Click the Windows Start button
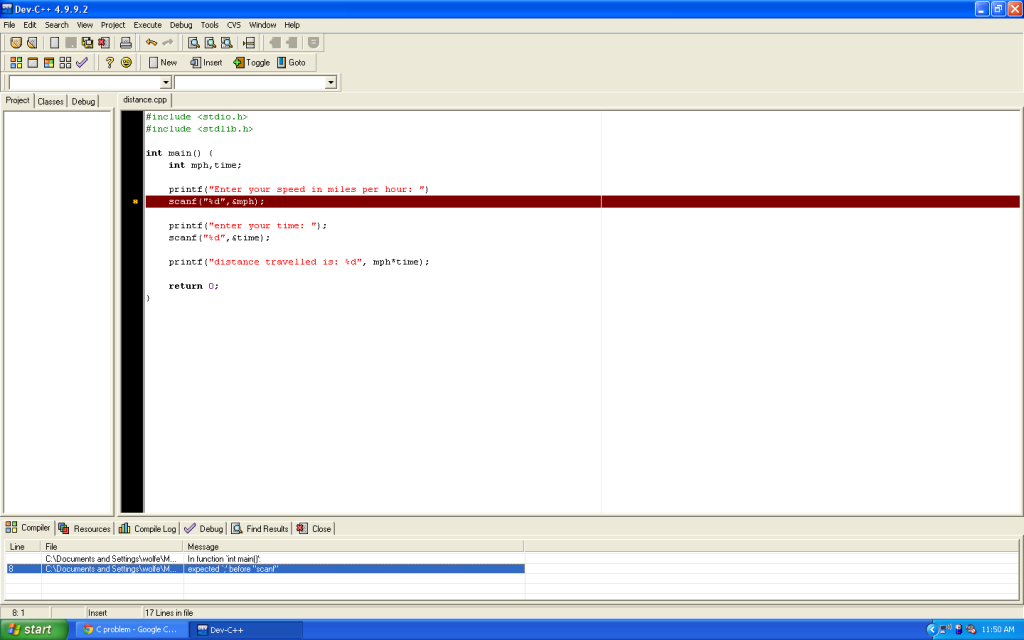Viewport: 1024px width, 640px height. point(34,629)
